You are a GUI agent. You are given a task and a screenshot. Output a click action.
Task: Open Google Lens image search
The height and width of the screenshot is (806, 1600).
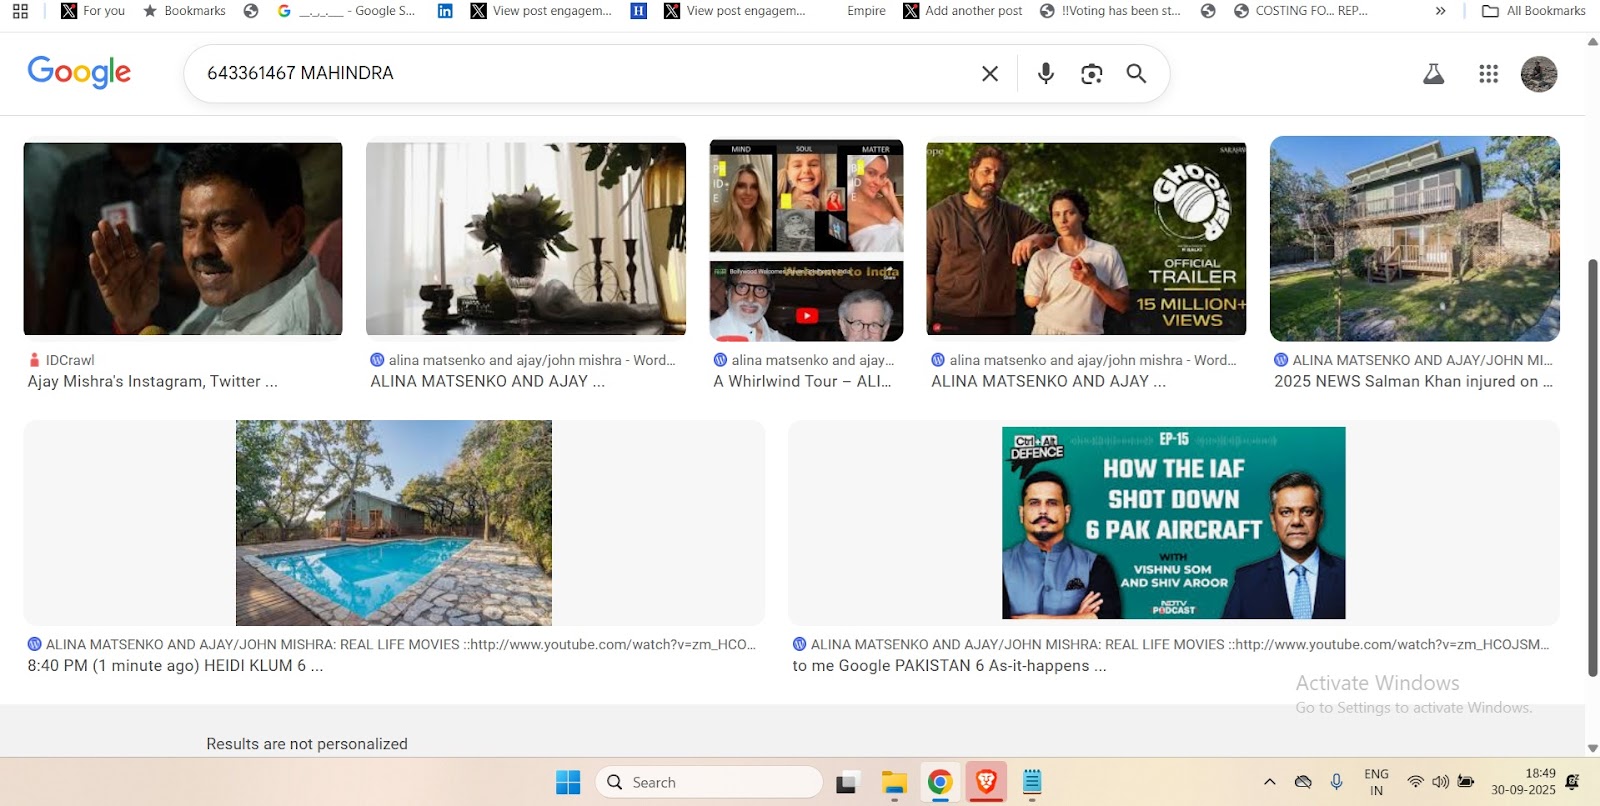tap(1091, 74)
